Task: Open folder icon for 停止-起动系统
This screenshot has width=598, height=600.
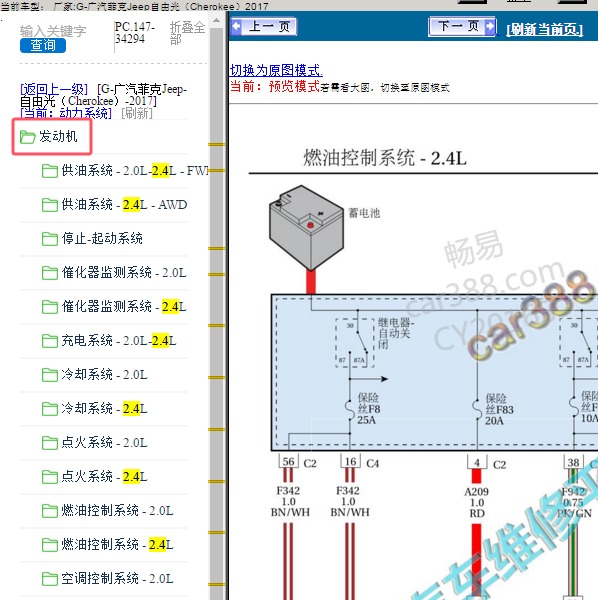Action: coord(50,239)
